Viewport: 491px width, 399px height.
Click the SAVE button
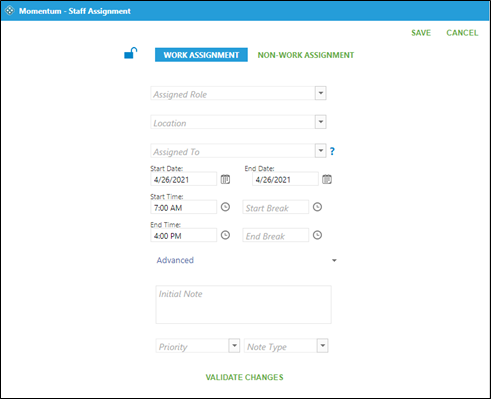point(421,33)
